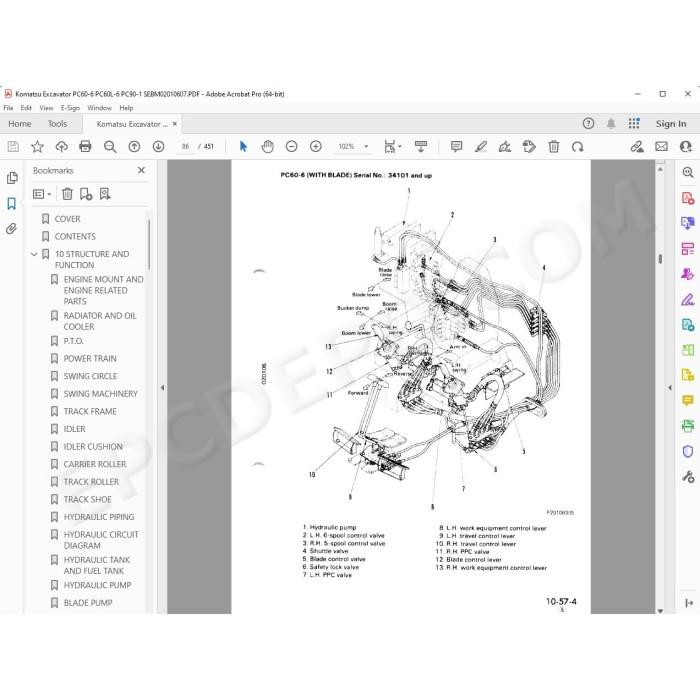Switch to the Tools tab
The image size is (700, 700).
click(58, 124)
